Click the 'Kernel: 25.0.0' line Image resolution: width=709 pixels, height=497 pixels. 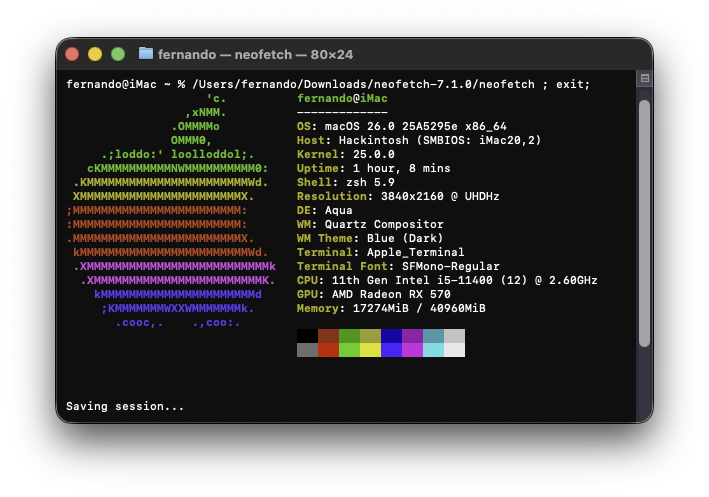pyautogui.click(x=346, y=154)
